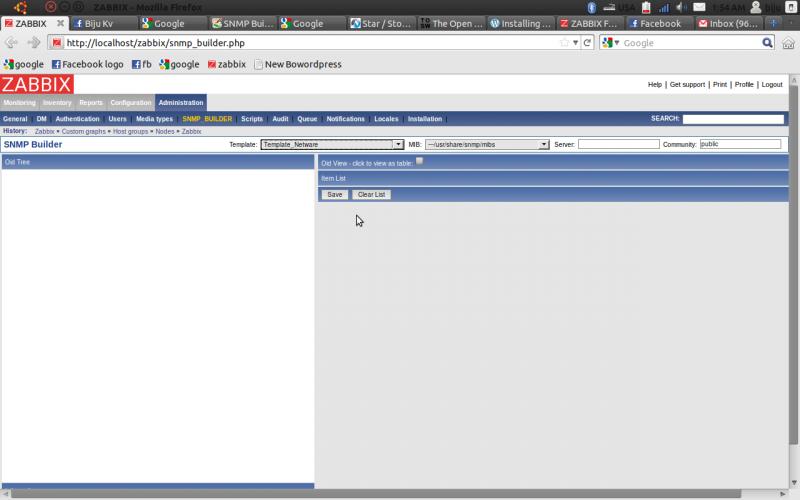
Task: Open the battery indicator in top panel
Action: (646, 8)
